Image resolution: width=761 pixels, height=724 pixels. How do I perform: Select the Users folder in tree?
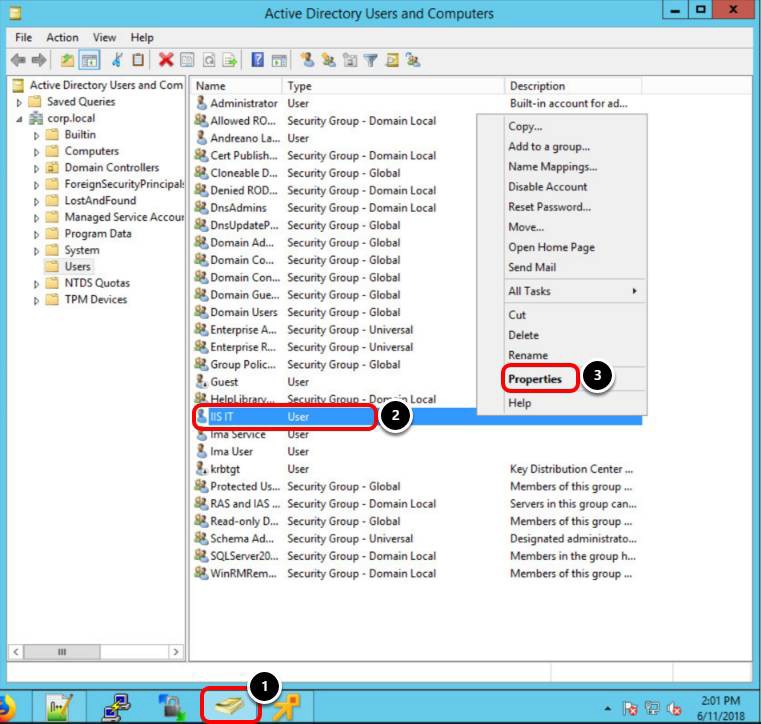coord(78,266)
